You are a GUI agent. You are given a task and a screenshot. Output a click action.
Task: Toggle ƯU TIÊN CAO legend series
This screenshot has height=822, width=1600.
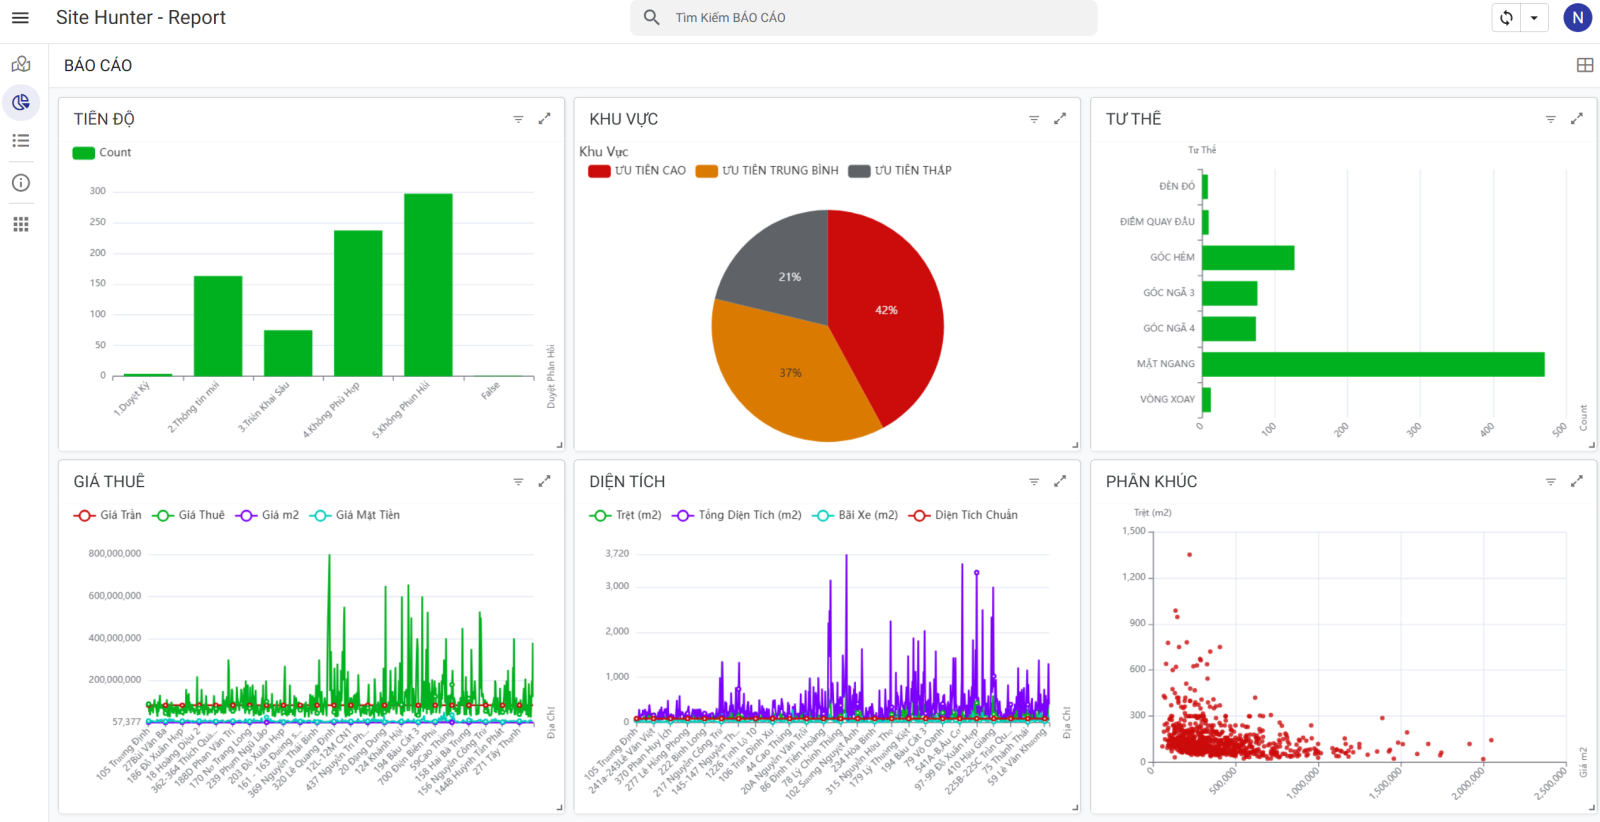click(637, 171)
